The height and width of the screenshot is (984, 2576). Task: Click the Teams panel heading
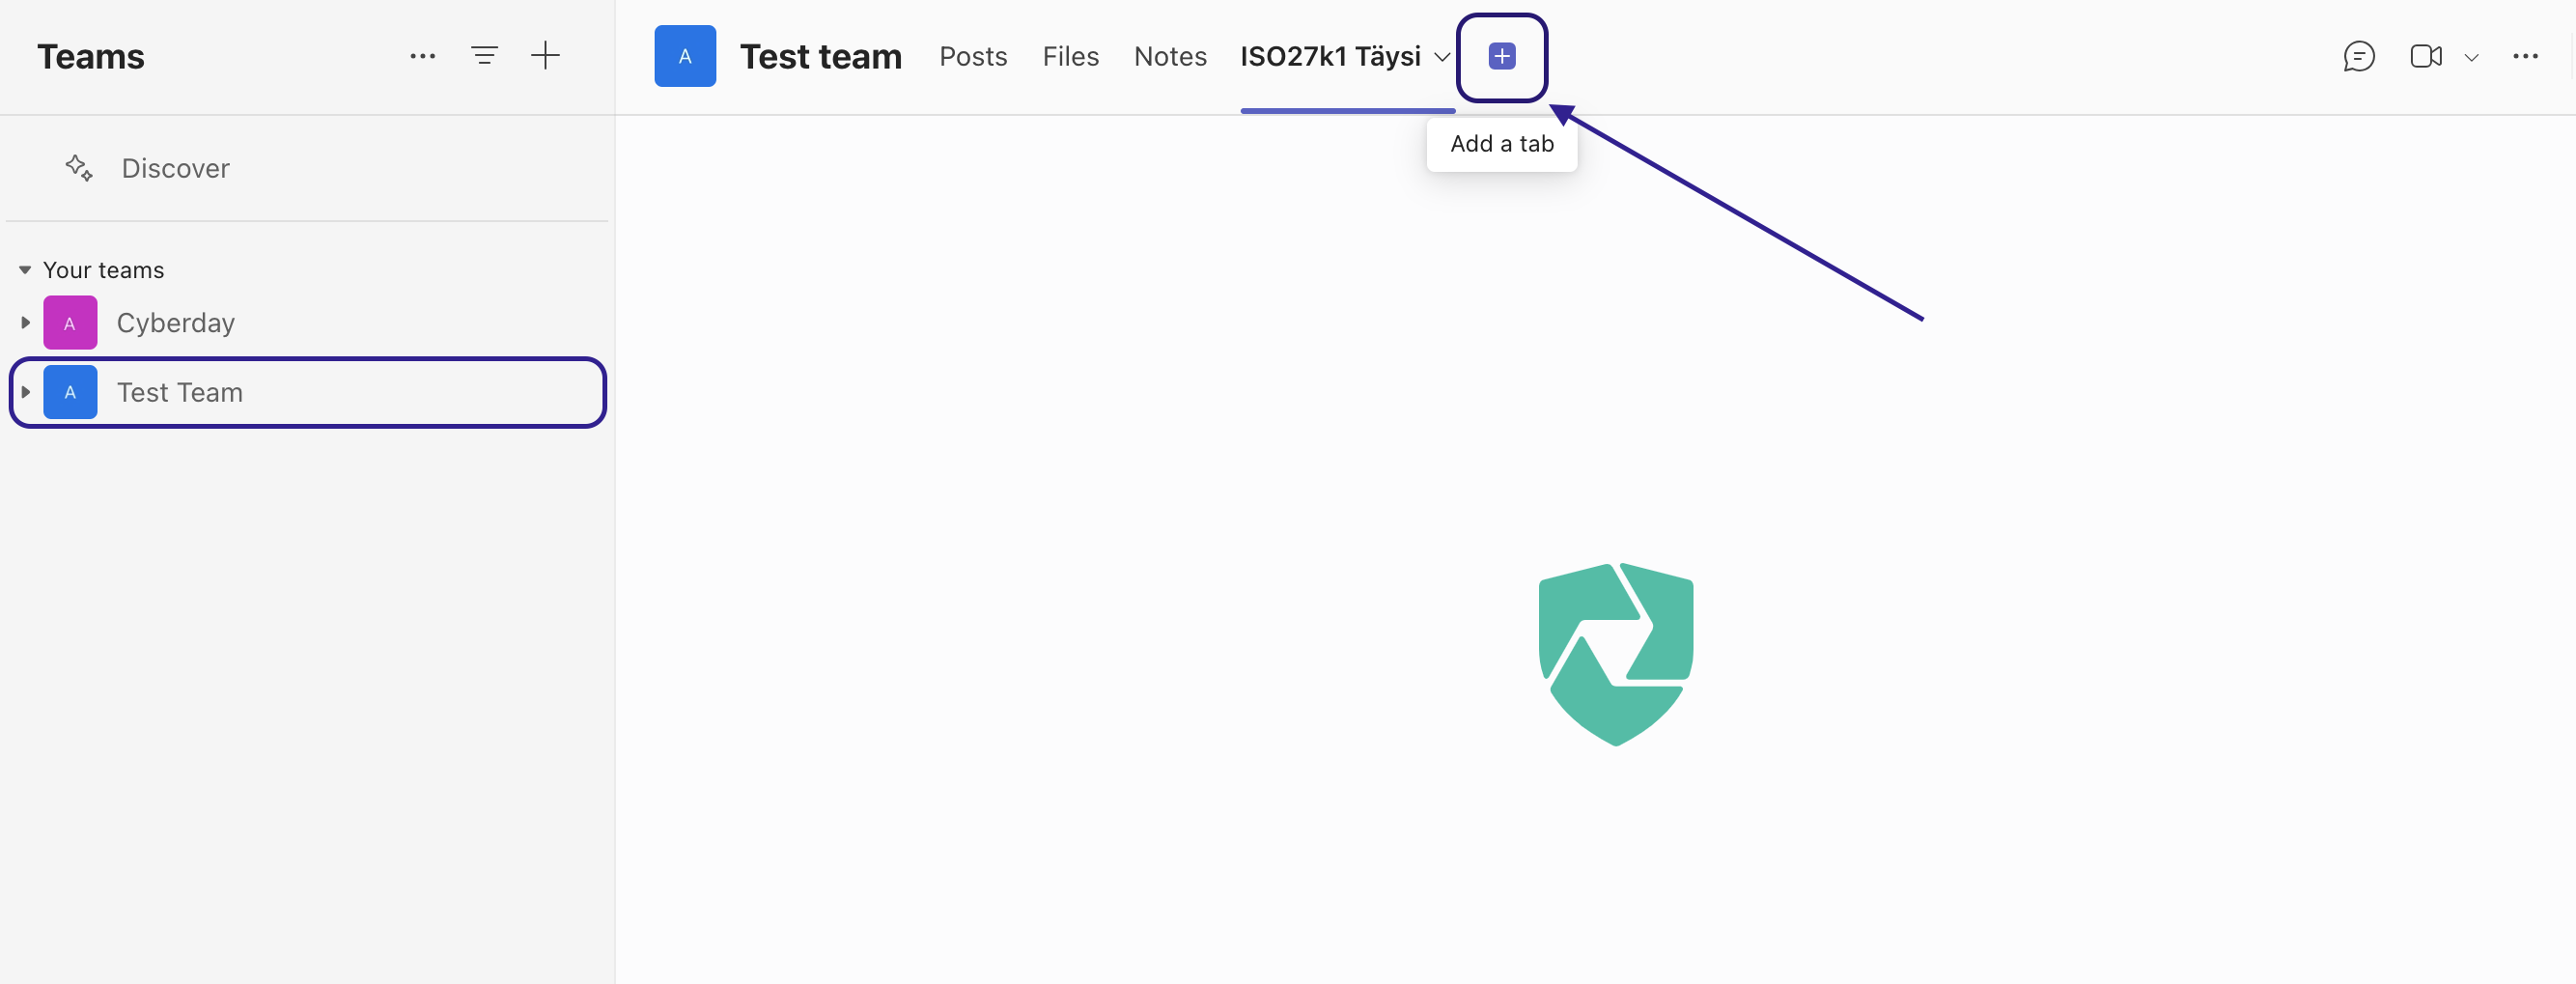tap(91, 57)
